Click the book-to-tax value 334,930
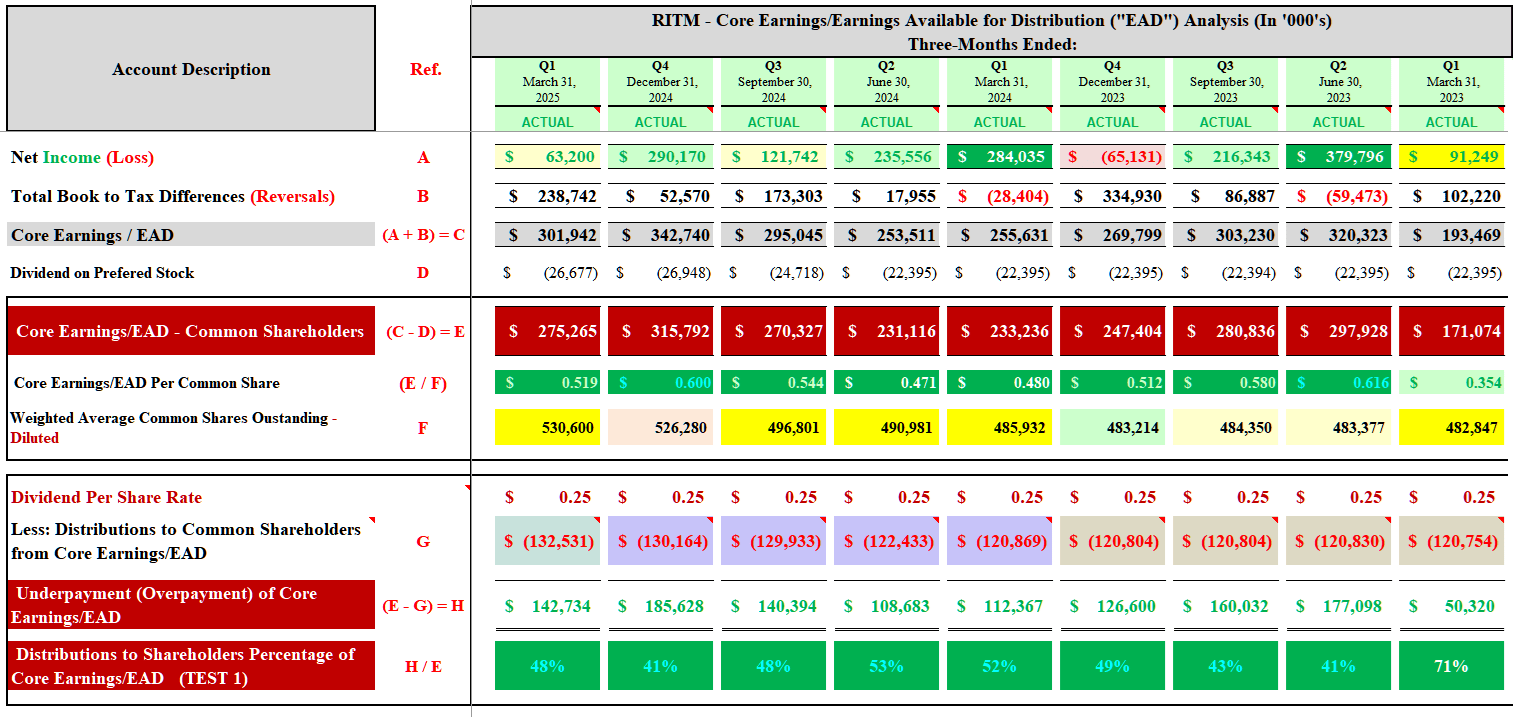Image resolution: width=1516 pixels, height=717 pixels. 1112,196
